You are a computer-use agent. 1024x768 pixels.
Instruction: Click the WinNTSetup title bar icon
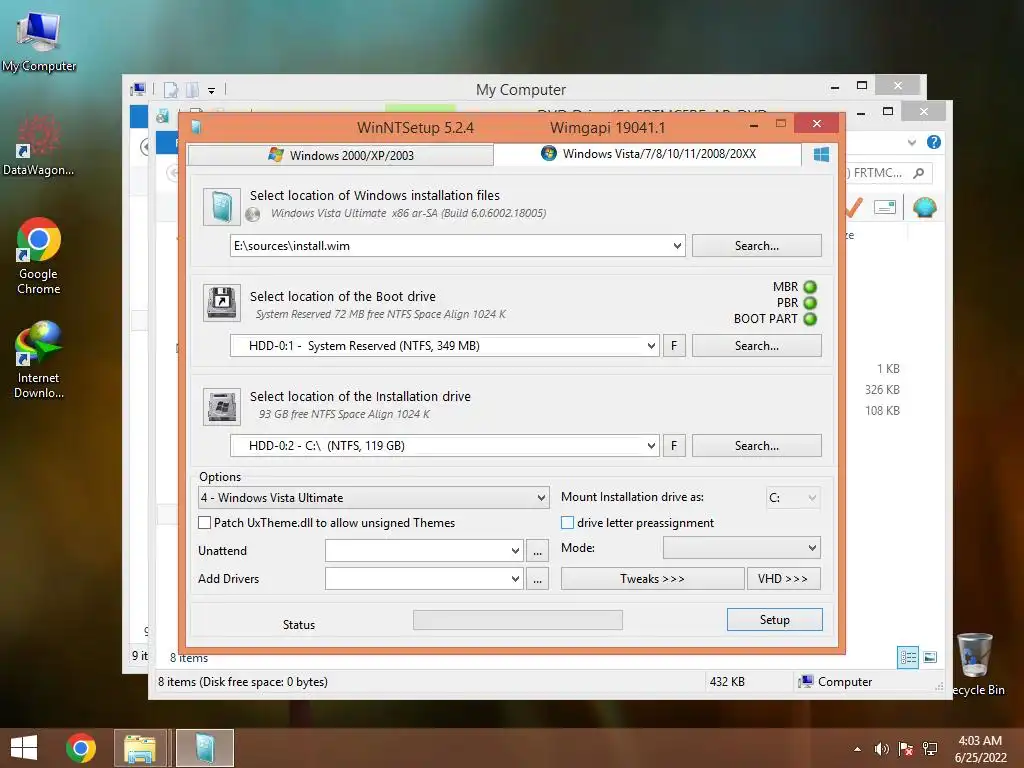pos(196,127)
